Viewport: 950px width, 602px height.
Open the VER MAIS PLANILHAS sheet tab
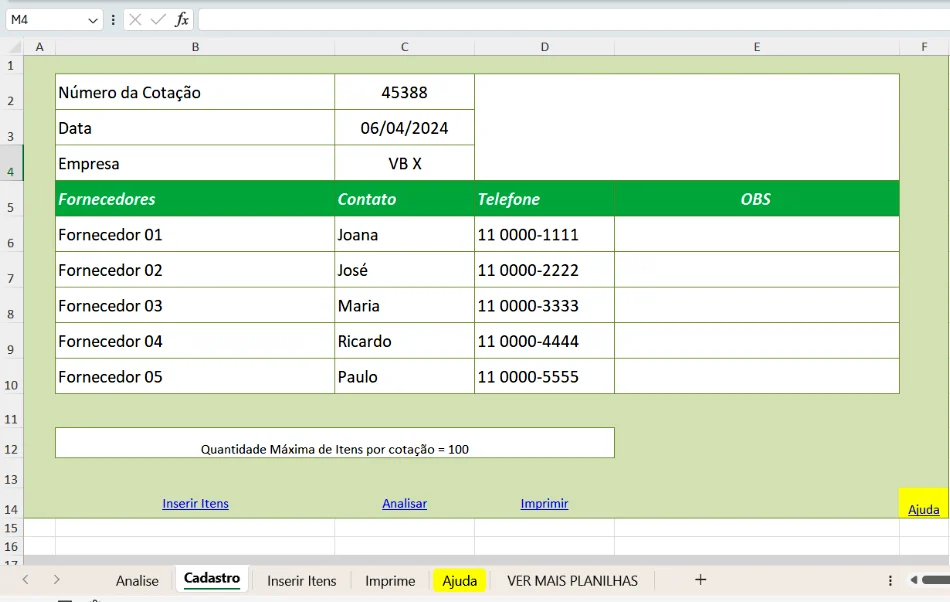(x=573, y=581)
